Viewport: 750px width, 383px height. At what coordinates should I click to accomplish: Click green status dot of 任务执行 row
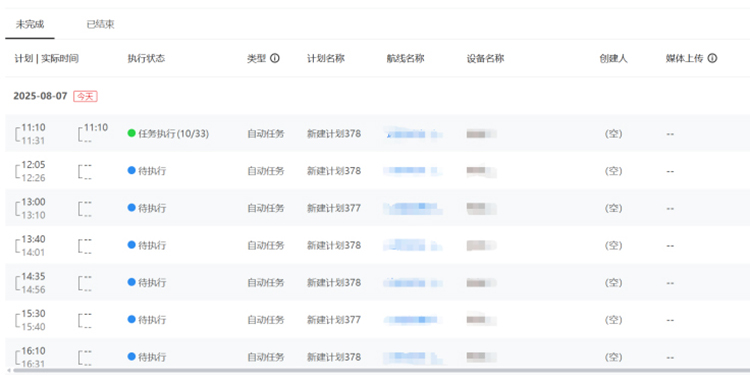pos(132,133)
